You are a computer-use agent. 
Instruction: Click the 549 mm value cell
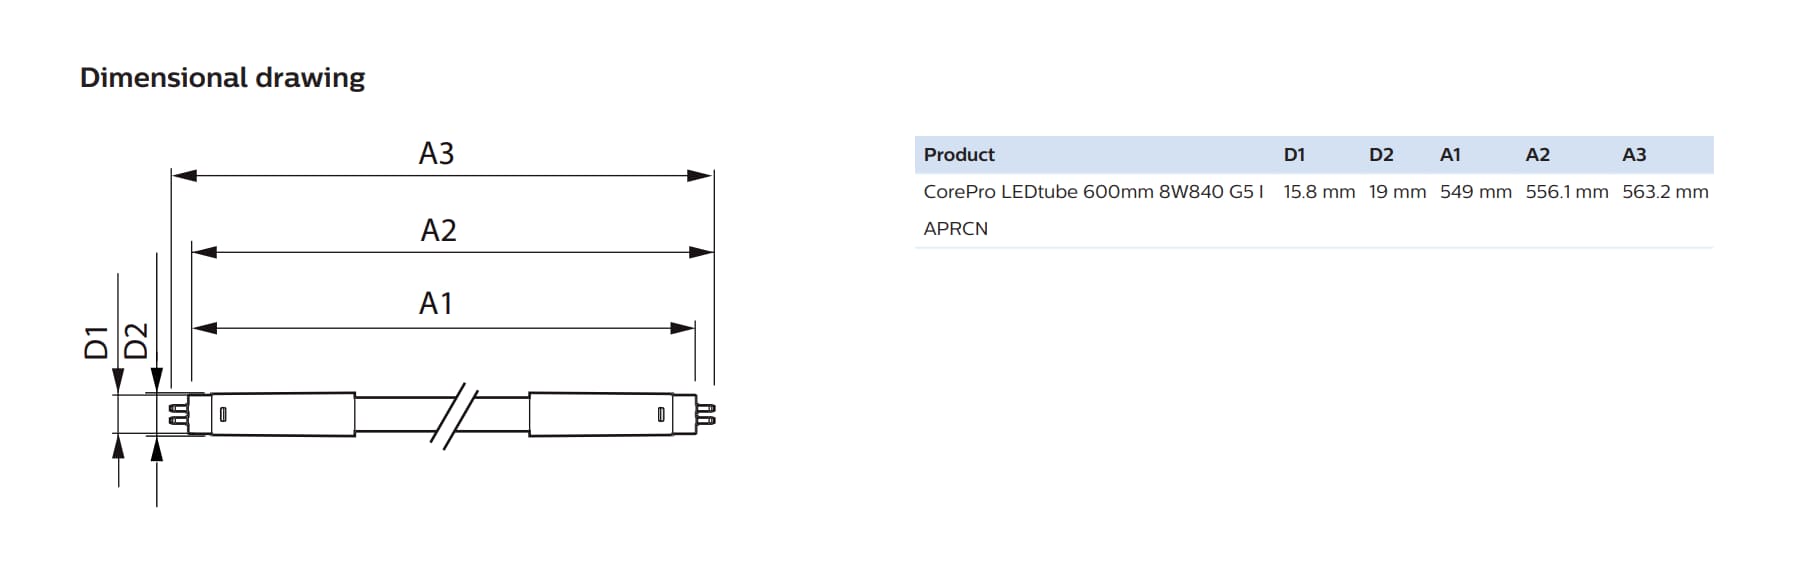pyautogui.click(x=1476, y=192)
